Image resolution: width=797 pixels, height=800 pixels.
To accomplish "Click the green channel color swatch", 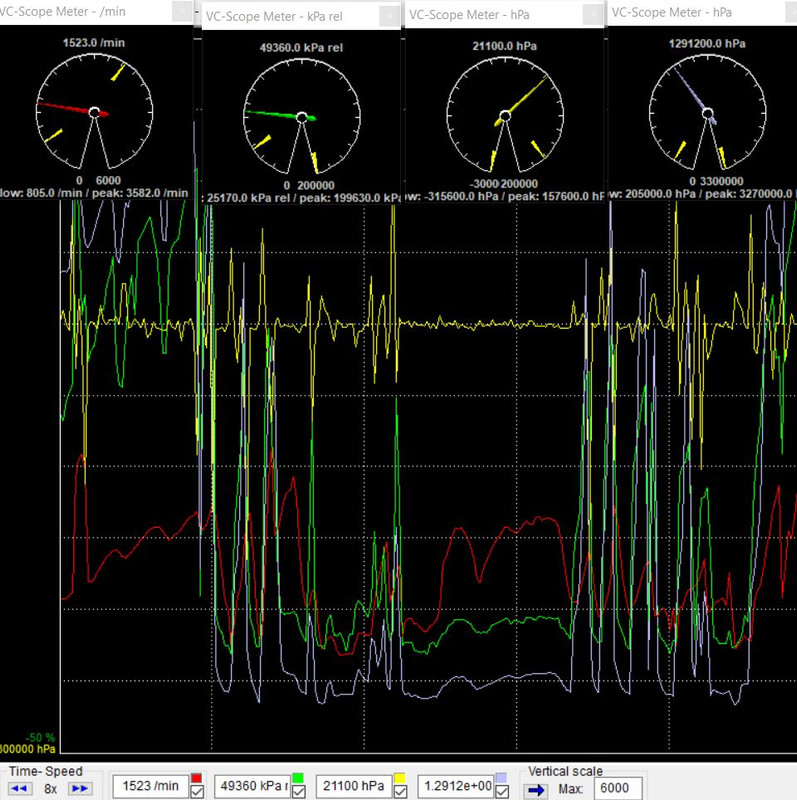I will 298,779.
